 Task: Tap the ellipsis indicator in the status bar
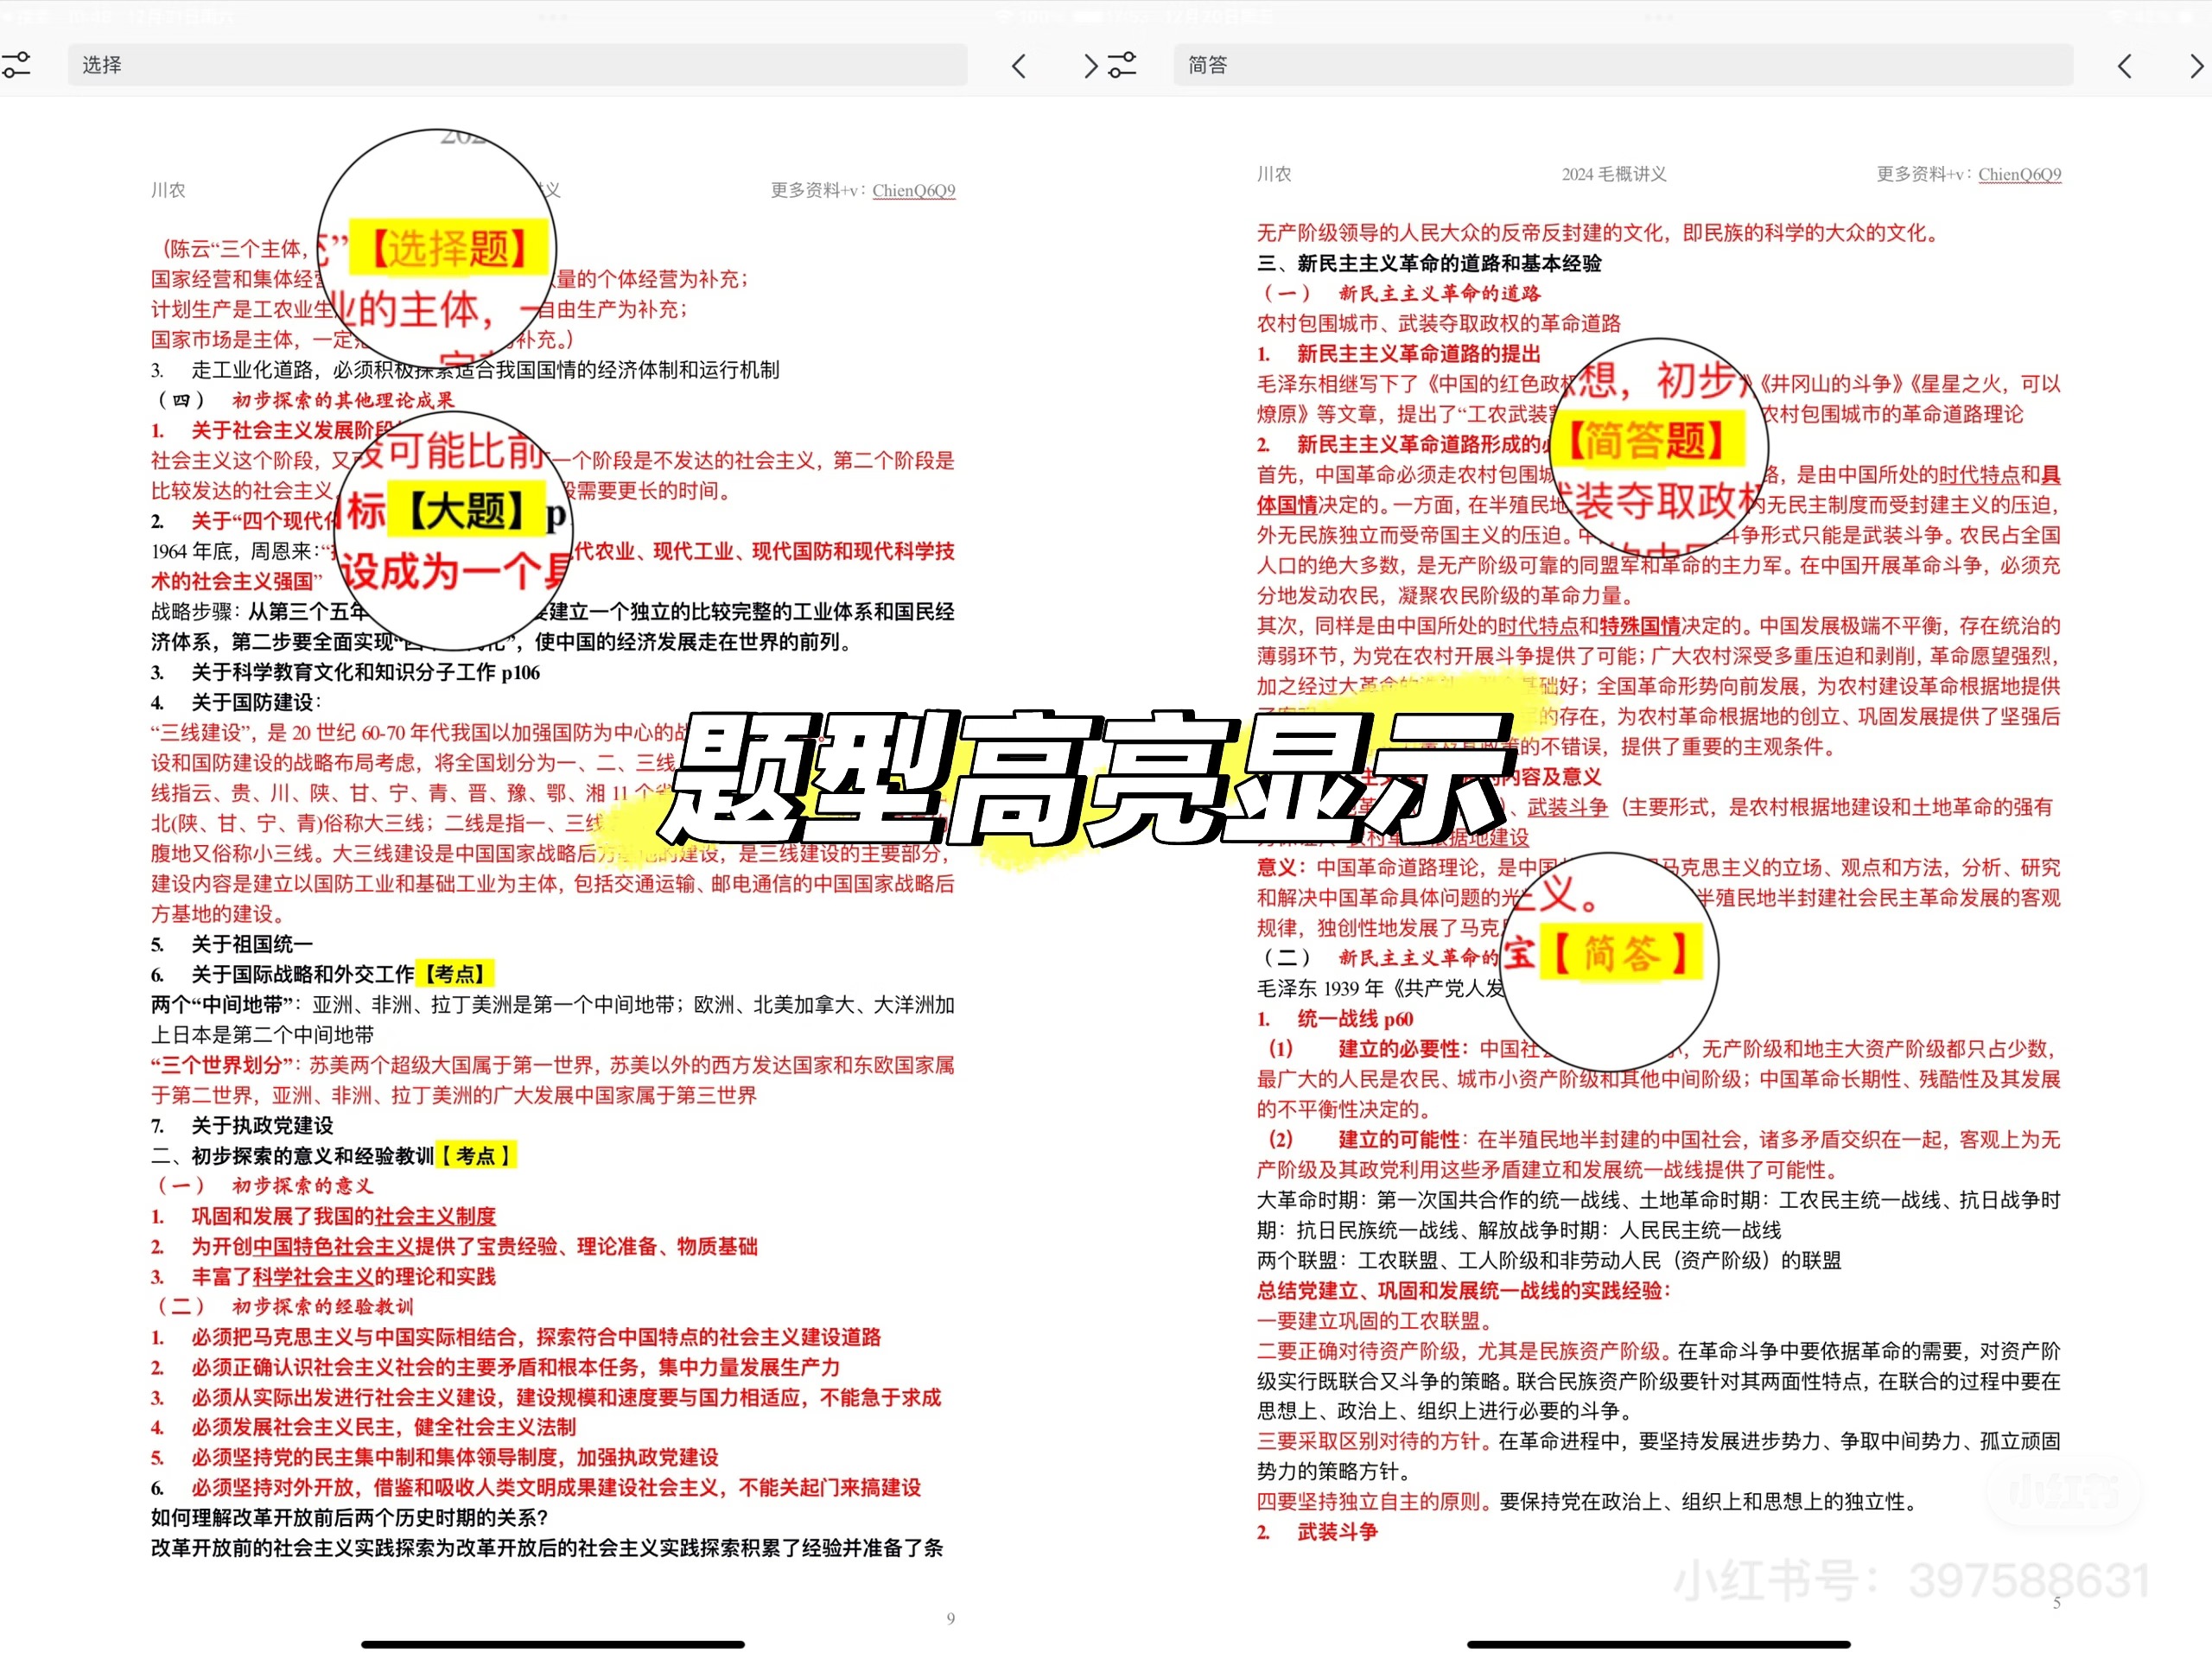tap(551, 16)
